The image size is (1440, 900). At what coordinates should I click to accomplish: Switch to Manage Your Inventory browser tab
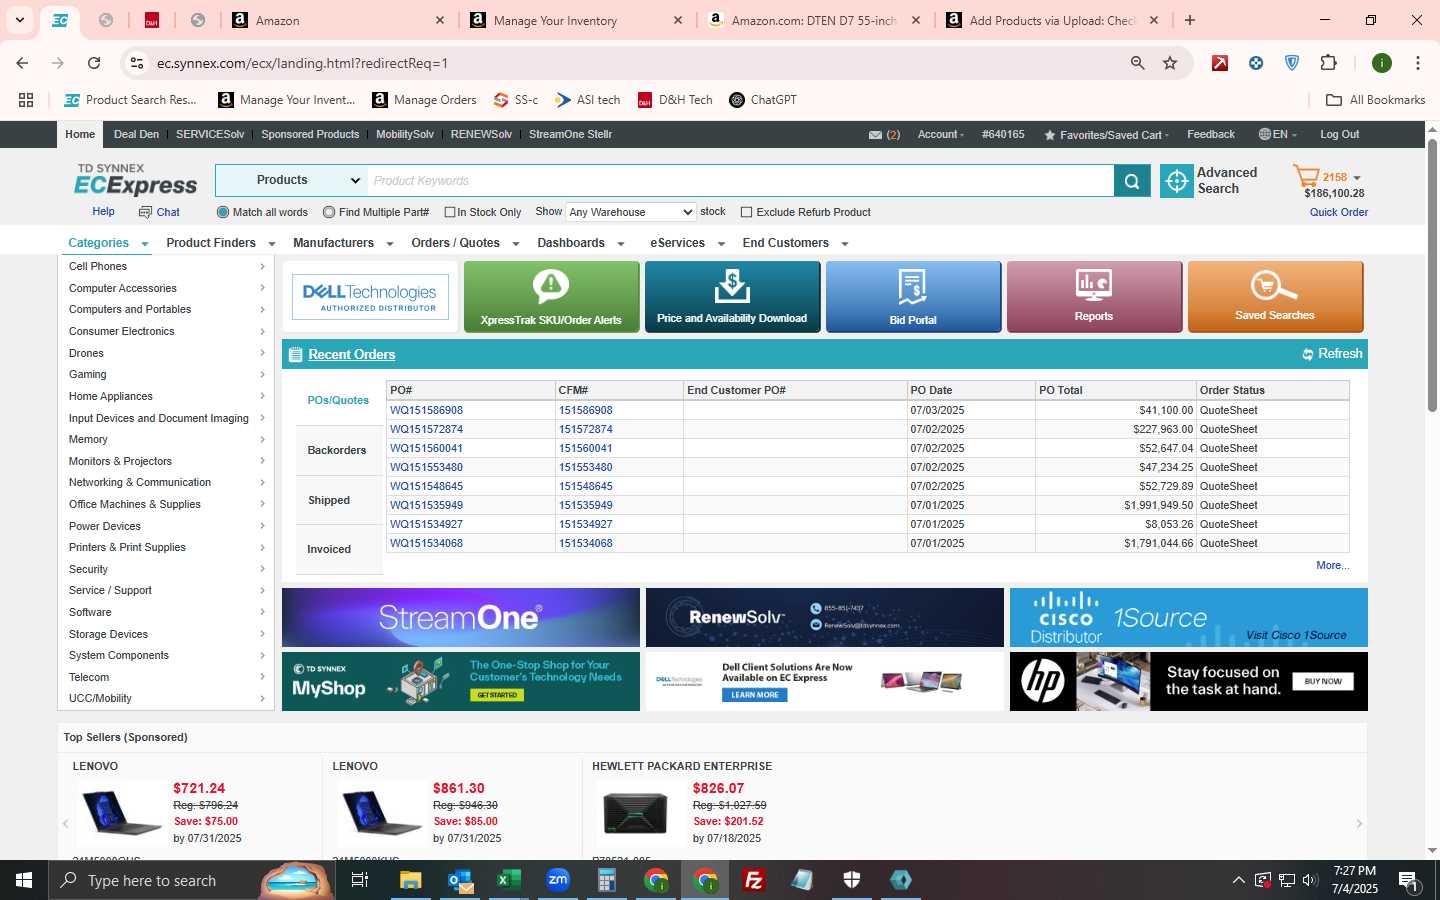[x=577, y=20]
